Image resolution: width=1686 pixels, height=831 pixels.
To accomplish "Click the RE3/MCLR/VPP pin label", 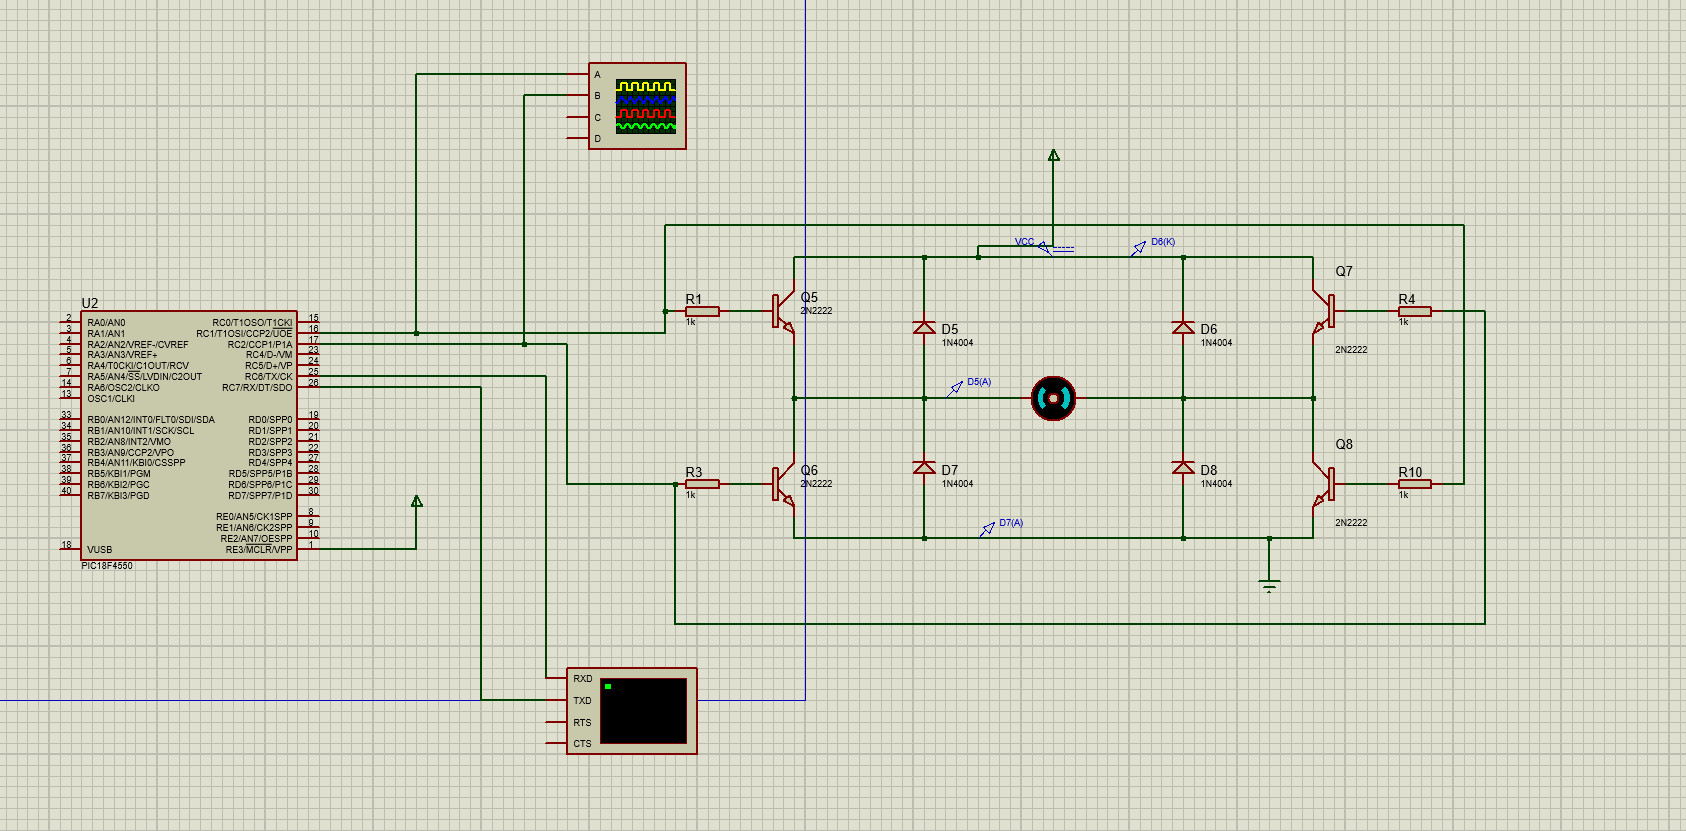I will (259, 550).
